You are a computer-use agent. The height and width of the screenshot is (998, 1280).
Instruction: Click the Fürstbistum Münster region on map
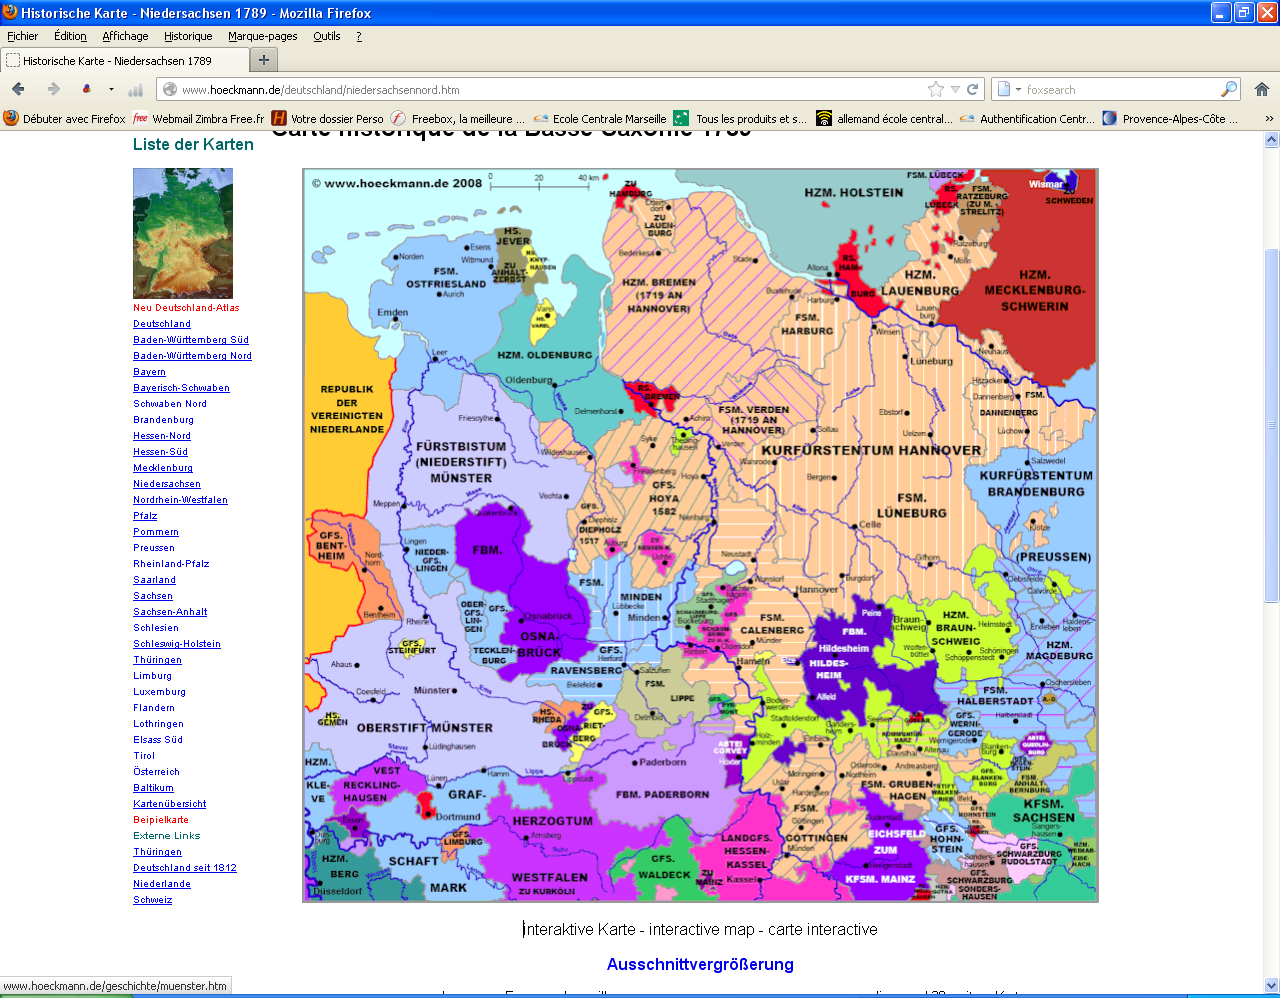tap(461, 462)
